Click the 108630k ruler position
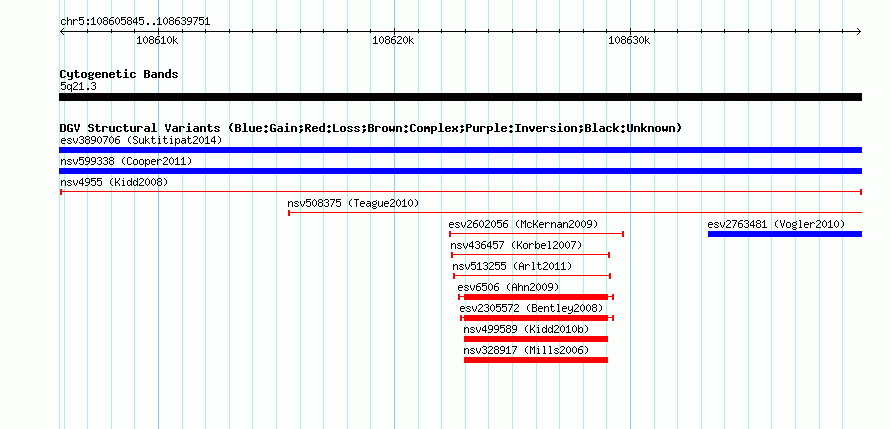 click(x=629, y=40)
